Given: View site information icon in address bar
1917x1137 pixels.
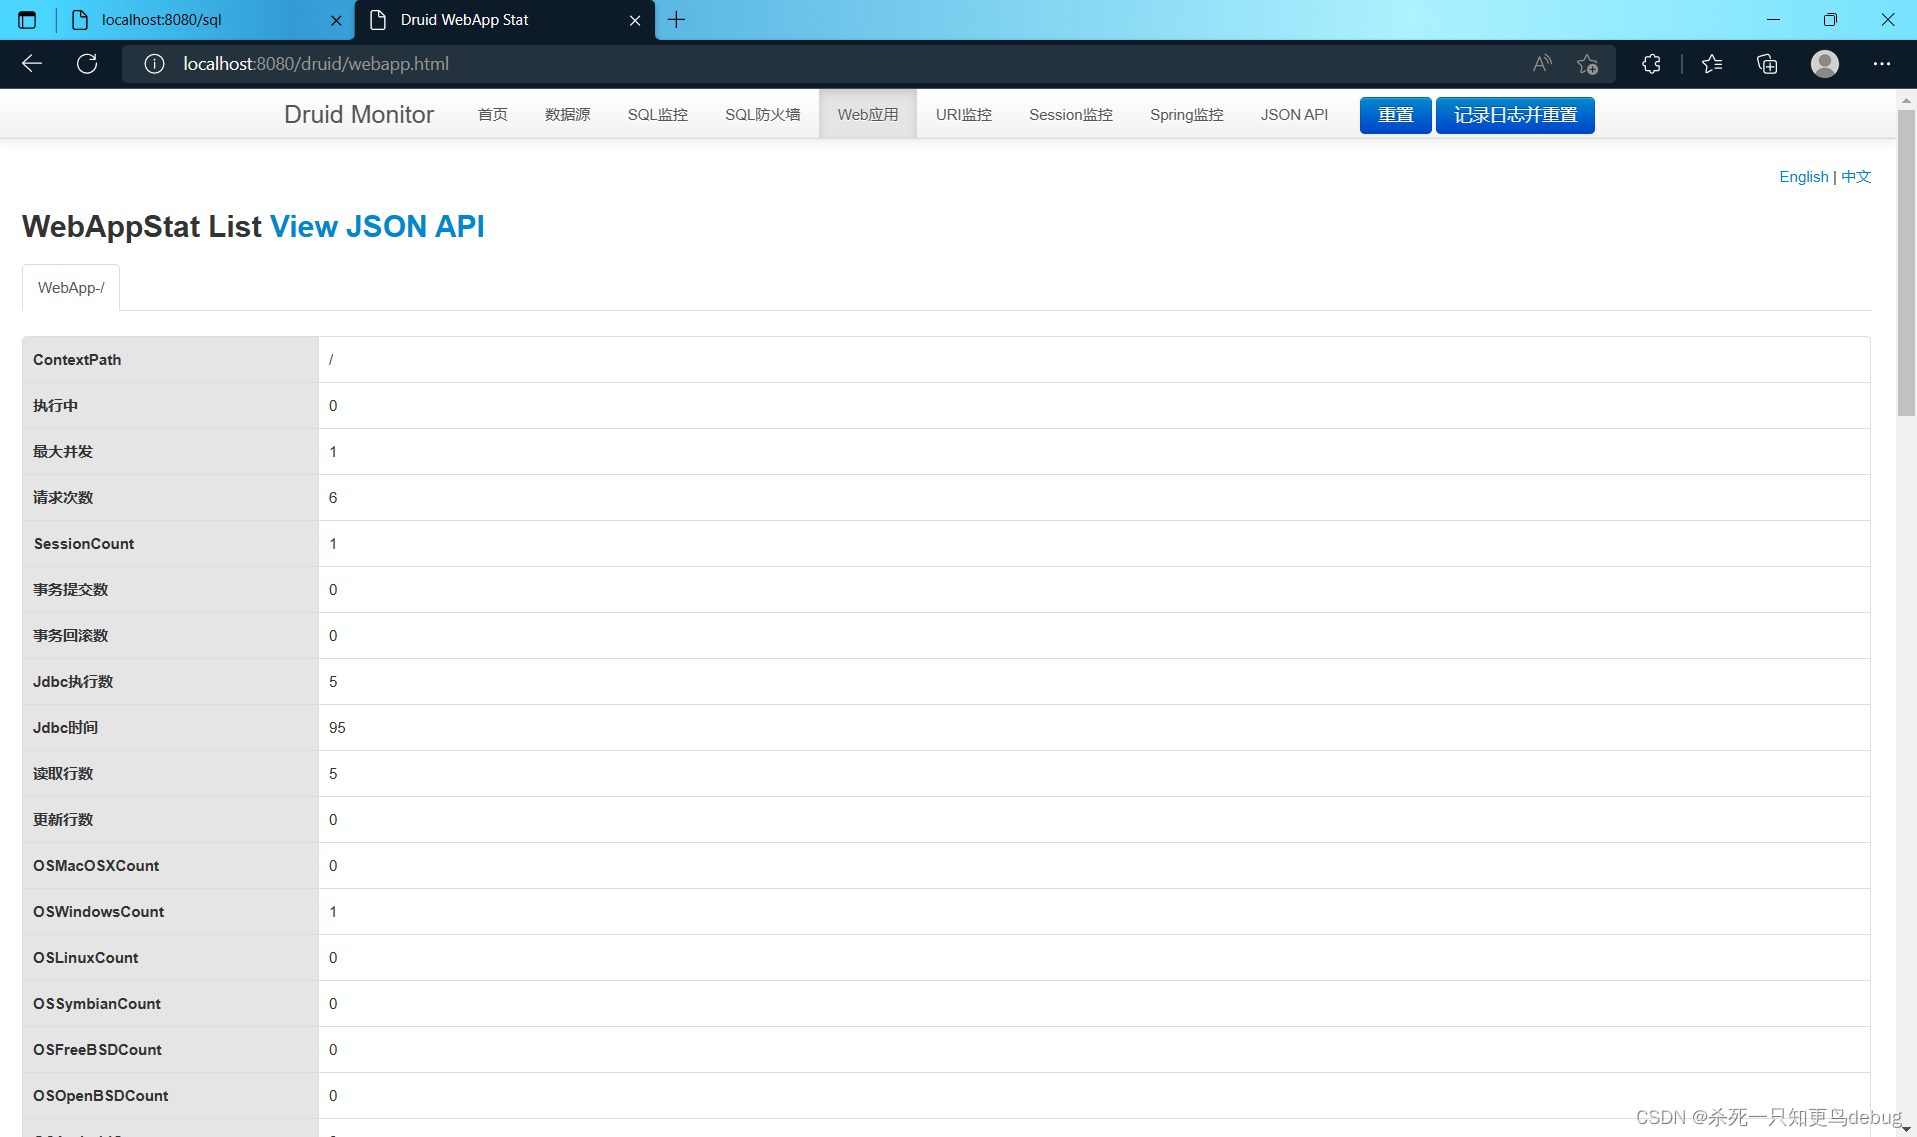Looking at the screenshot, I should point(154,64).
